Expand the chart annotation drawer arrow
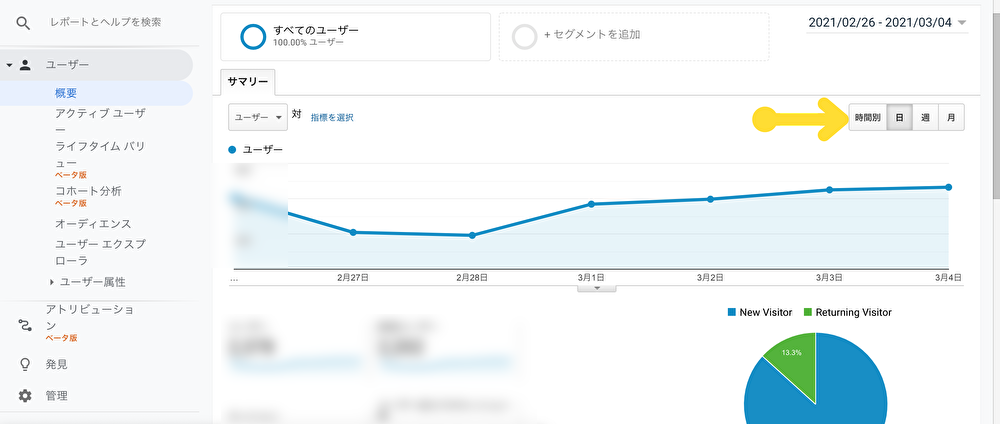Screen dimensions: 1000x424 tap(597, 288)
